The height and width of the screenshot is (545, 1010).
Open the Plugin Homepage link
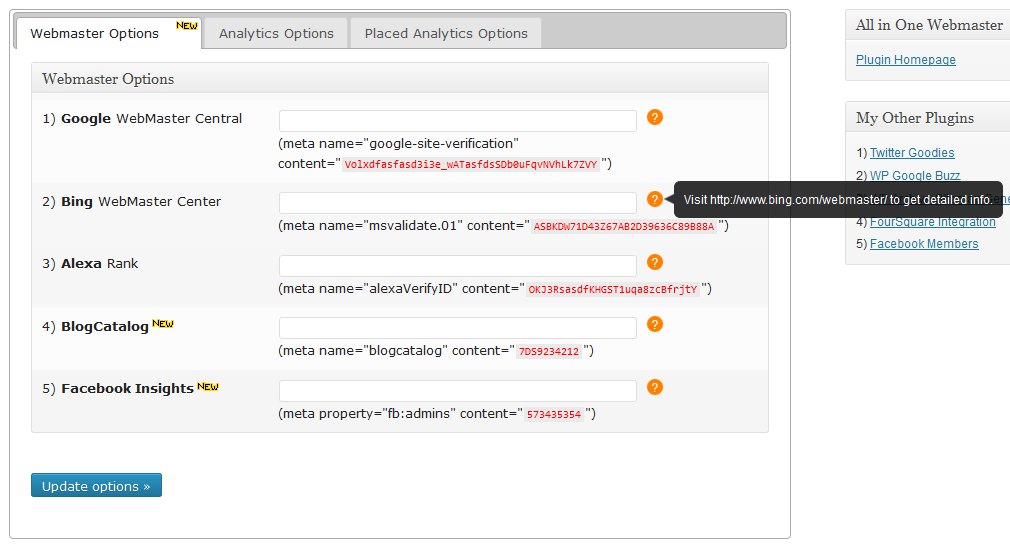906,60
